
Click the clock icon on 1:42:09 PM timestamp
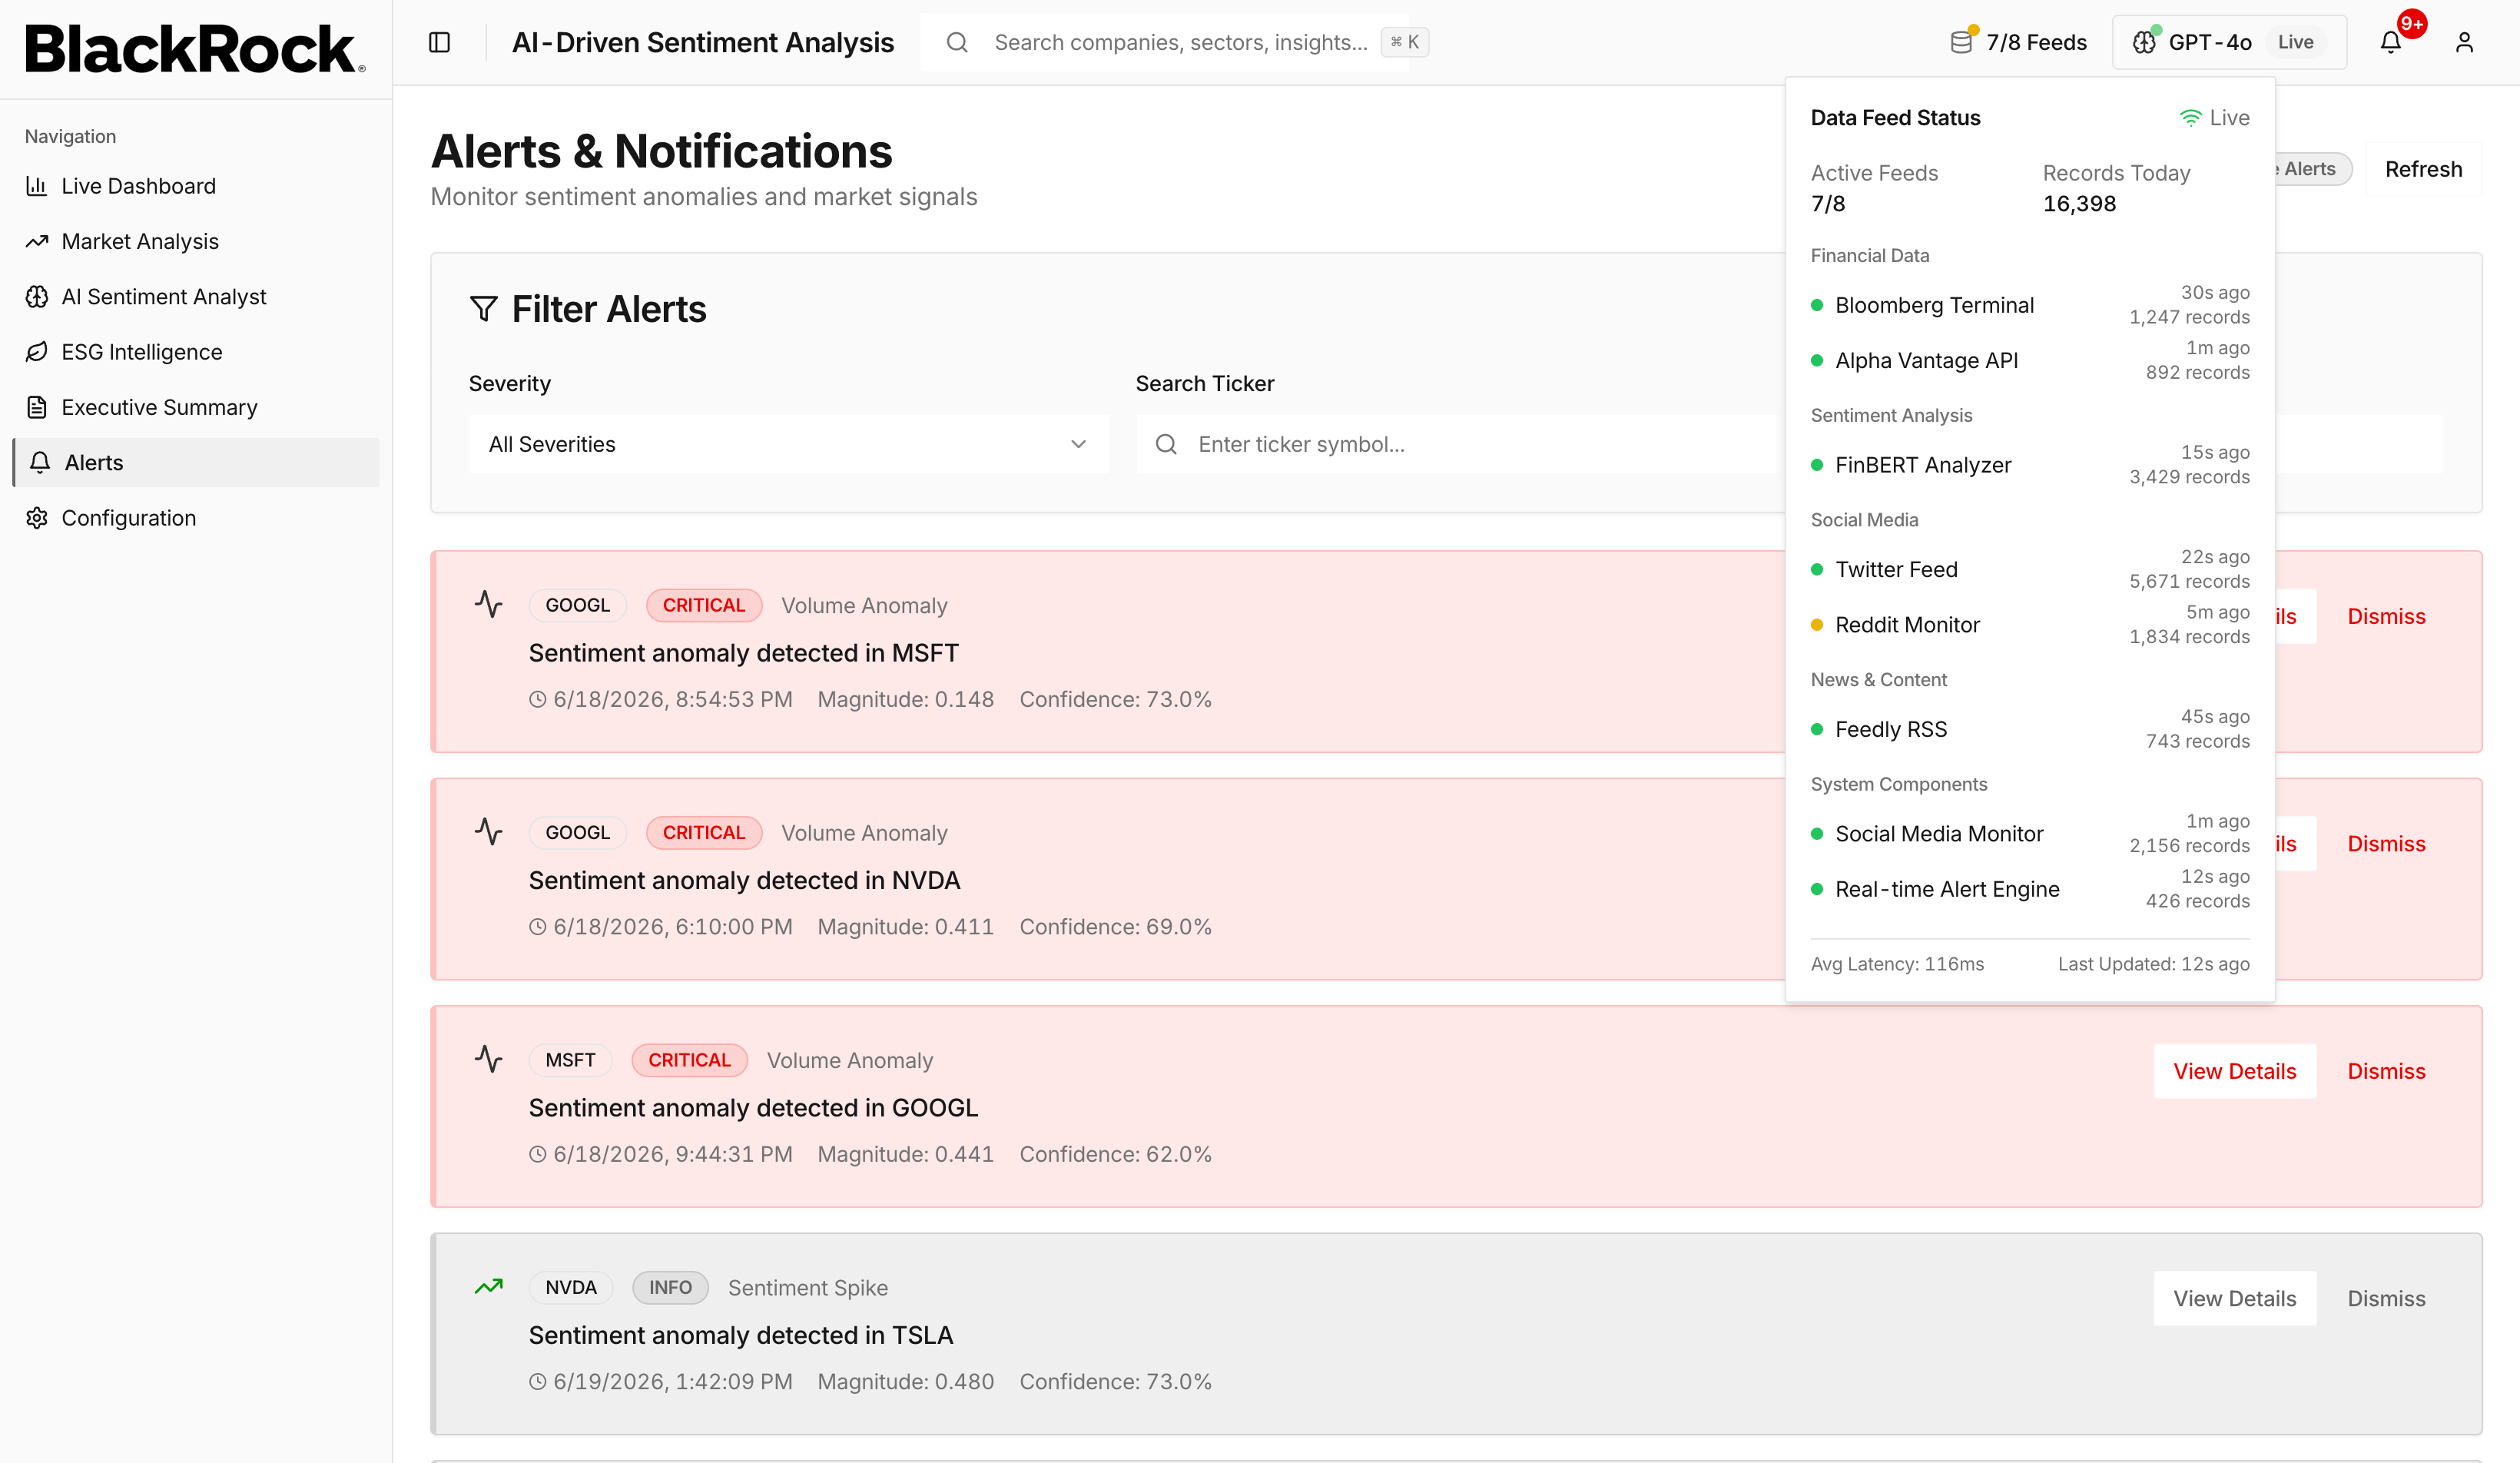(538, 1382)
